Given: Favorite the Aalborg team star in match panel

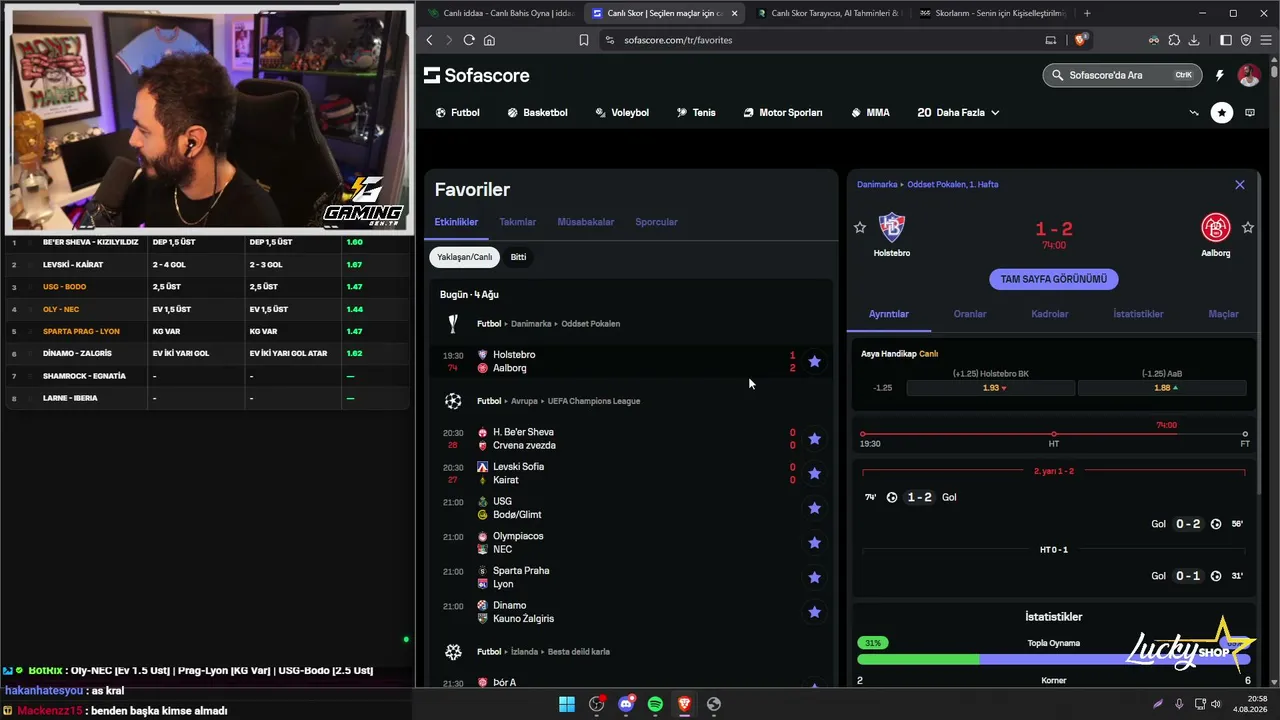Looking at the screenshot, I should 1248,228.
